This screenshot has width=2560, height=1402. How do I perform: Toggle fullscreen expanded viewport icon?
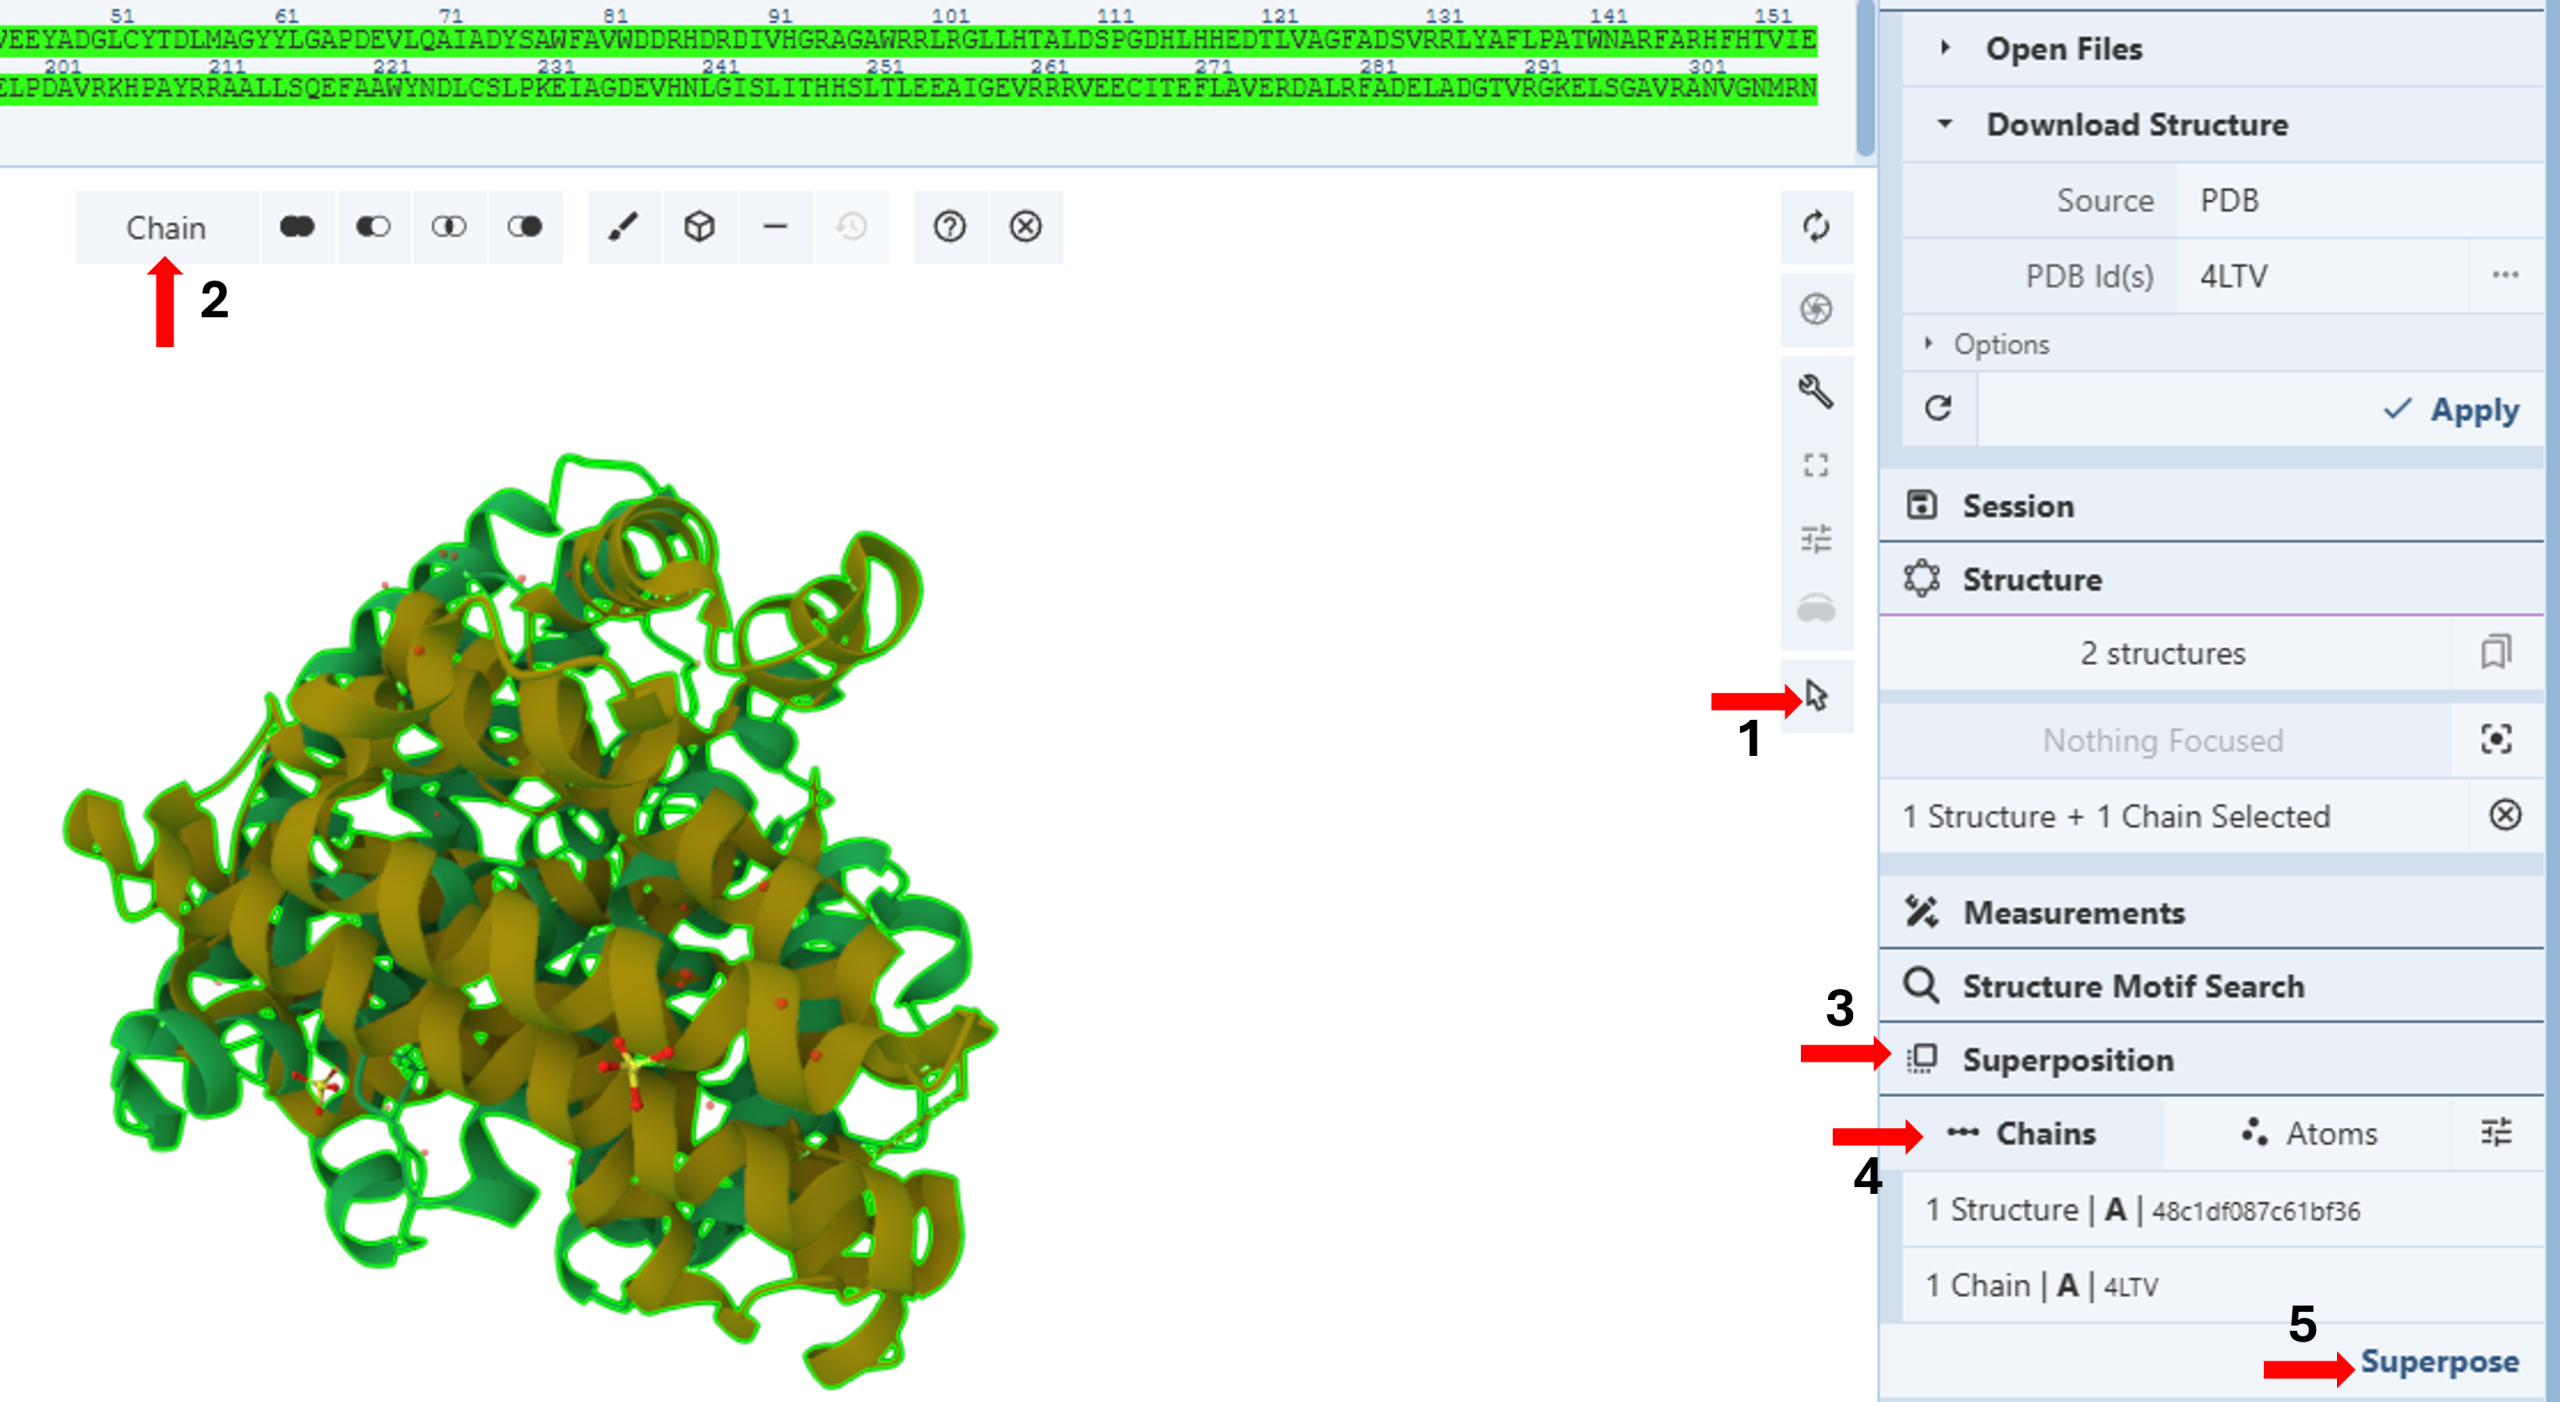point(1816,465)
